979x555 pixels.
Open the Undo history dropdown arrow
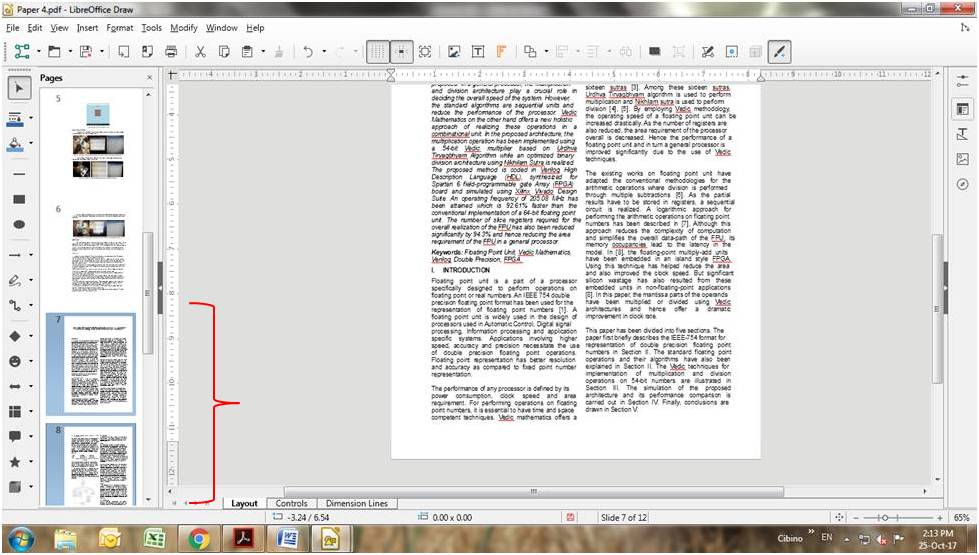[x=323, y=52]
